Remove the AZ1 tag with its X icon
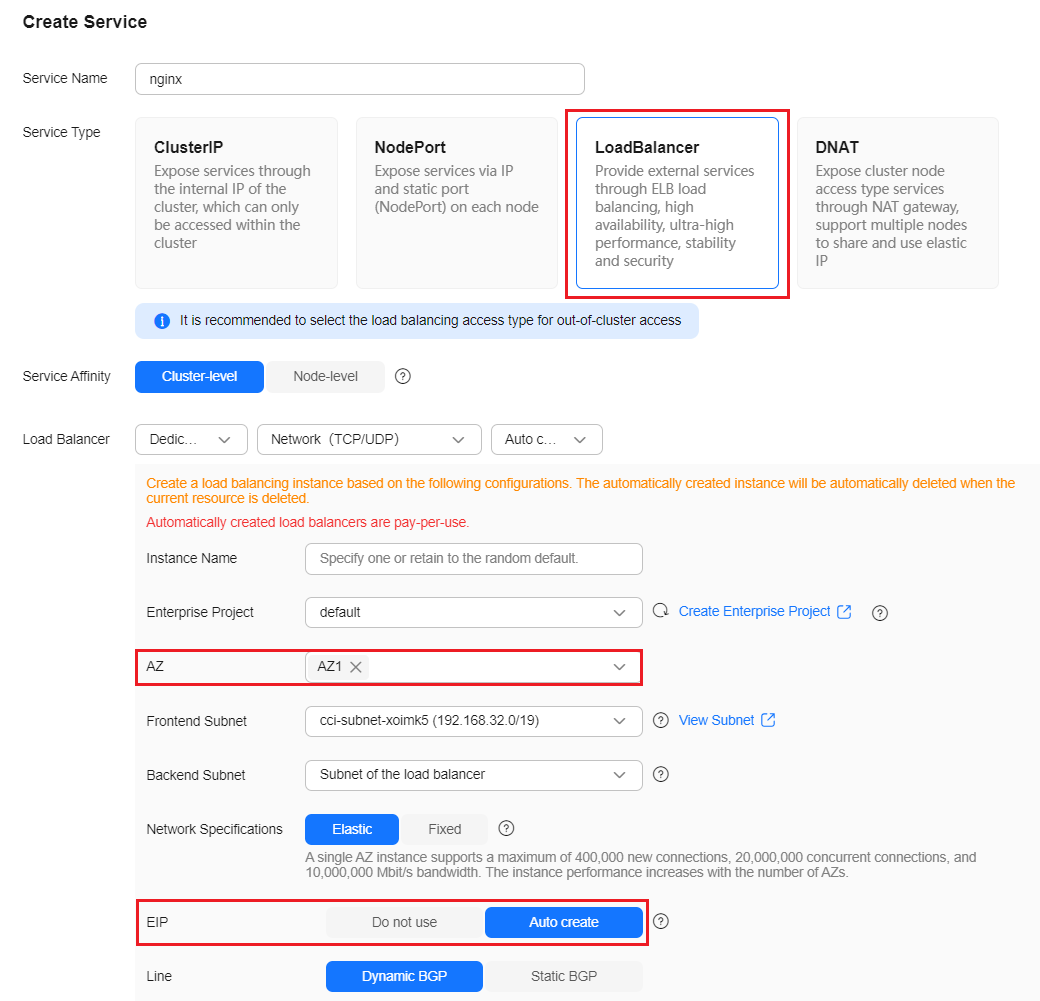The height and width of the screenshot is (1001, 1040). click(356, 667)
